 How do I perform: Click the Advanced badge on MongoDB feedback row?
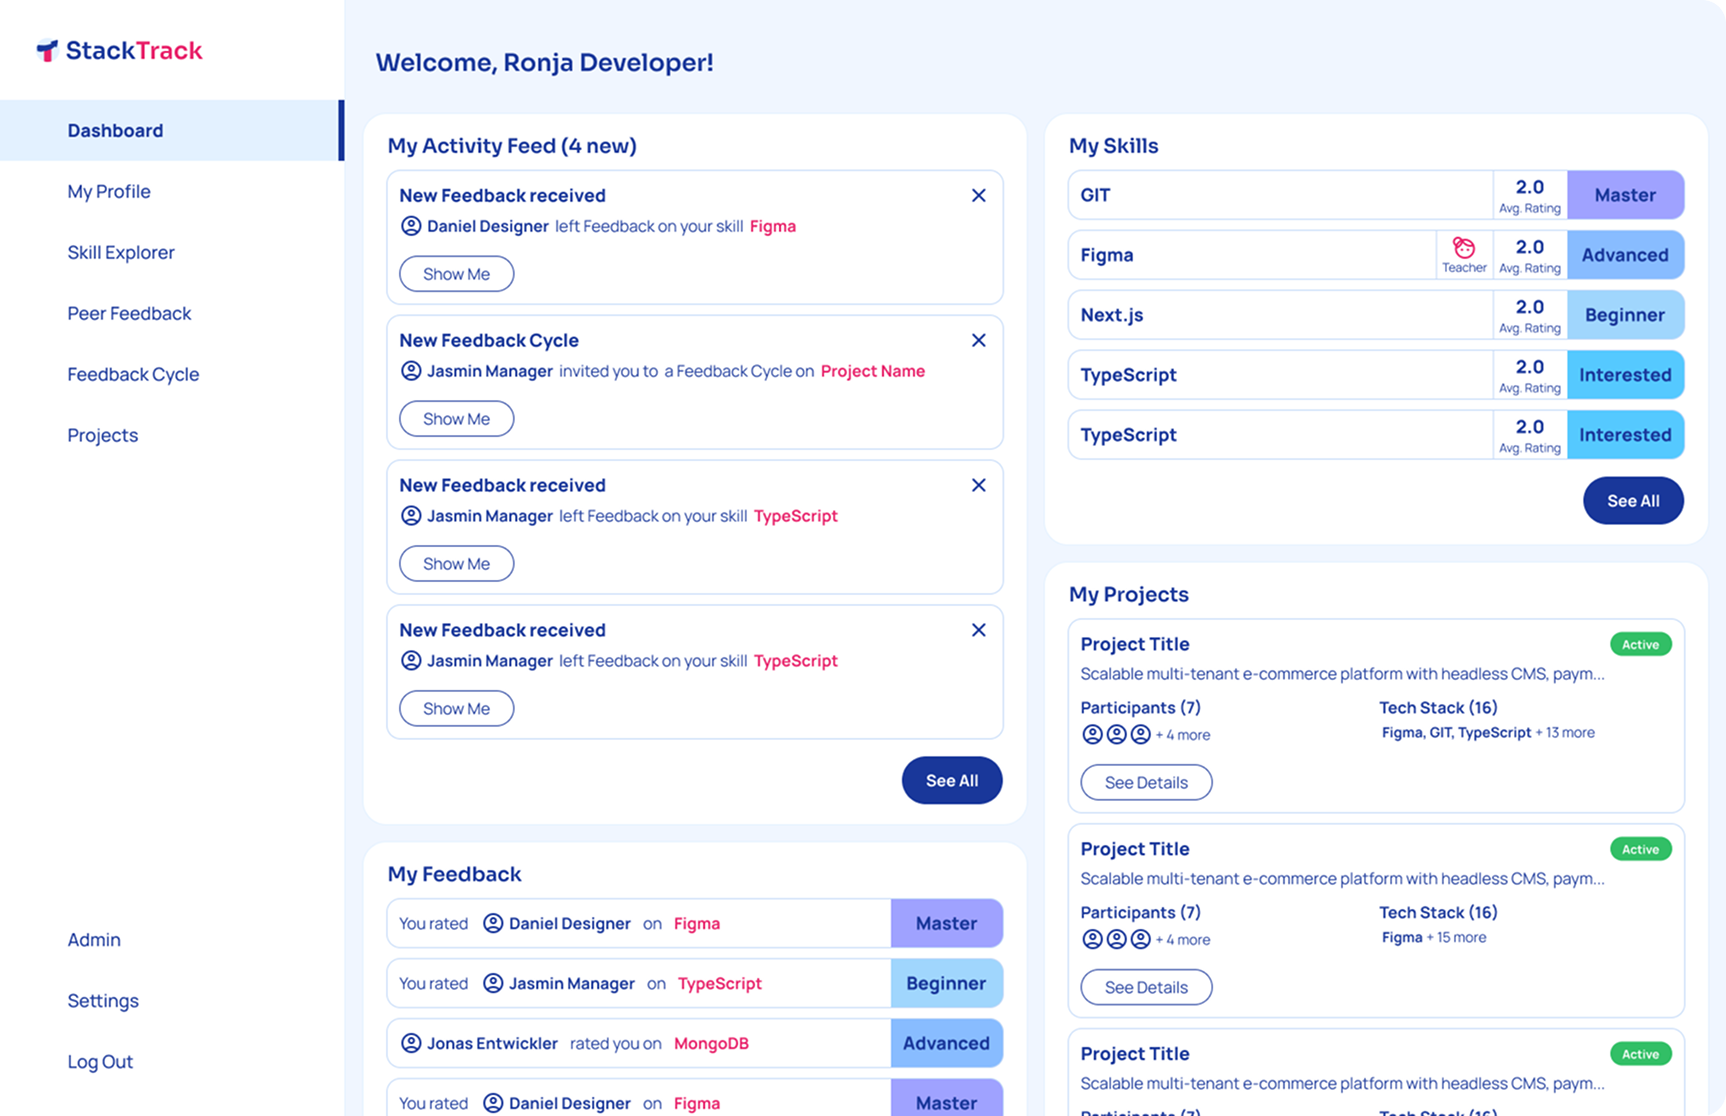tap(946, 1043)
